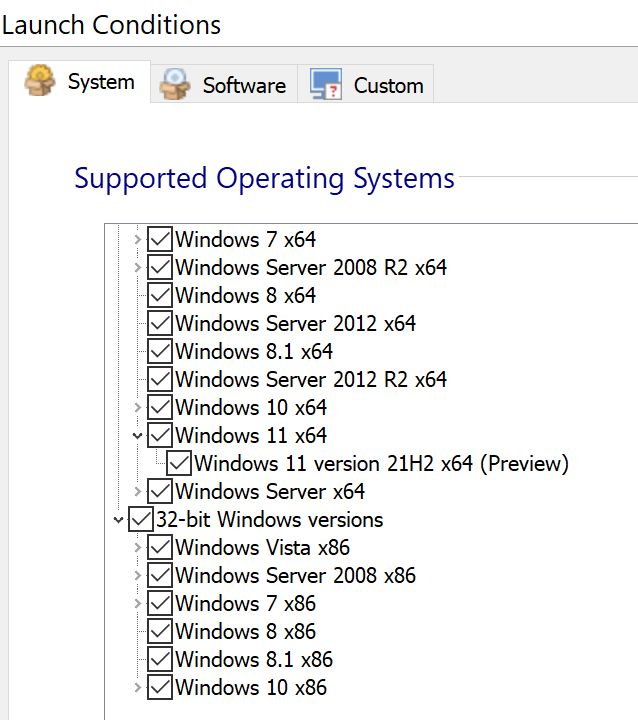Open the Custom tab
This screenshot has height=720, width=638.
pyautogui.click(x=366, y=84)
